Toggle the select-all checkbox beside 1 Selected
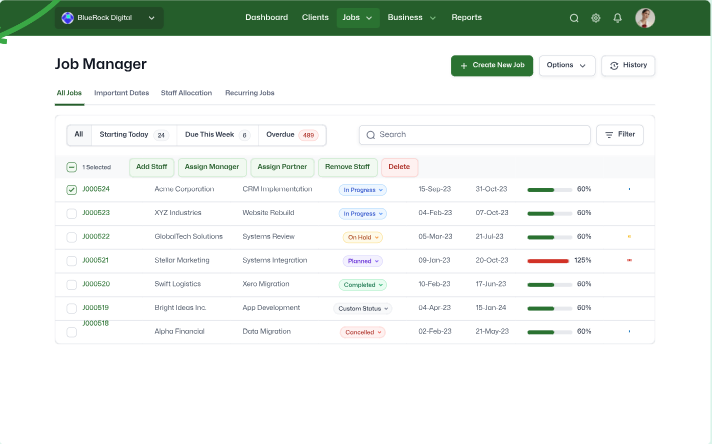The image size is (712, 444). [x=71, y=167]
